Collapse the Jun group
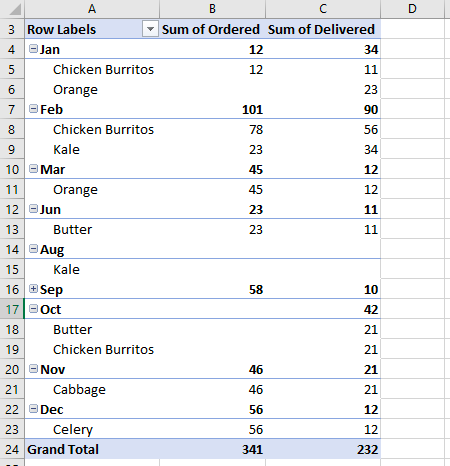This screenshot has height=466, width=450. click(33, 209)
